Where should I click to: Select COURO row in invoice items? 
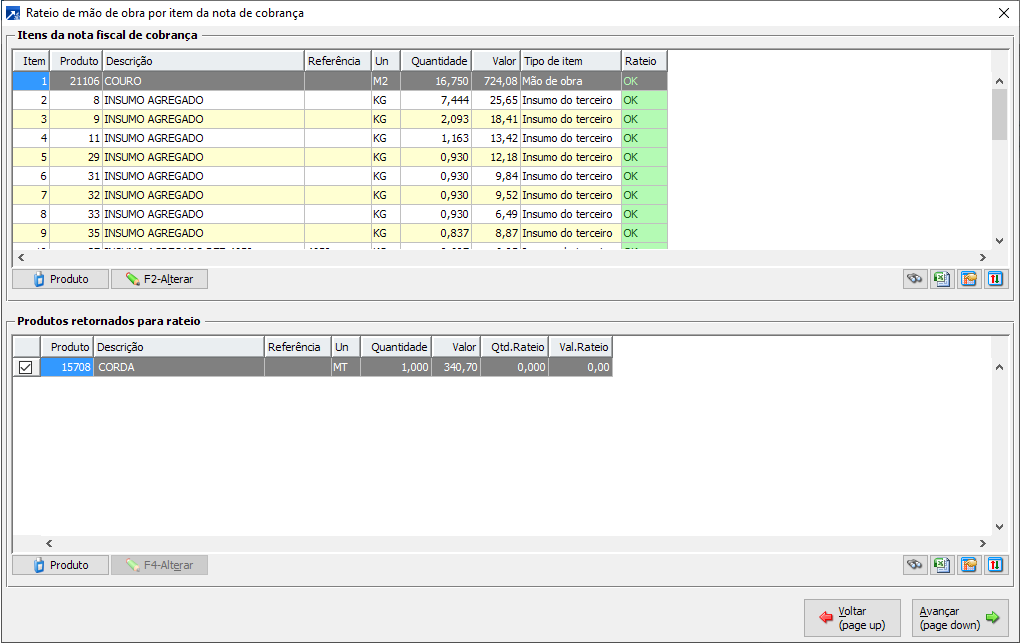coord(340,81)
